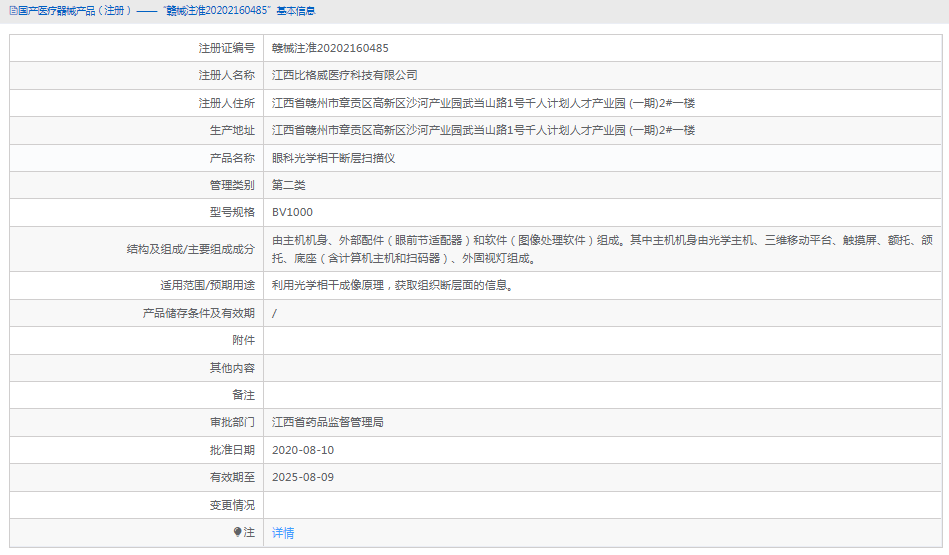Click the structure description starting 由主机机身

pos(602,249)
